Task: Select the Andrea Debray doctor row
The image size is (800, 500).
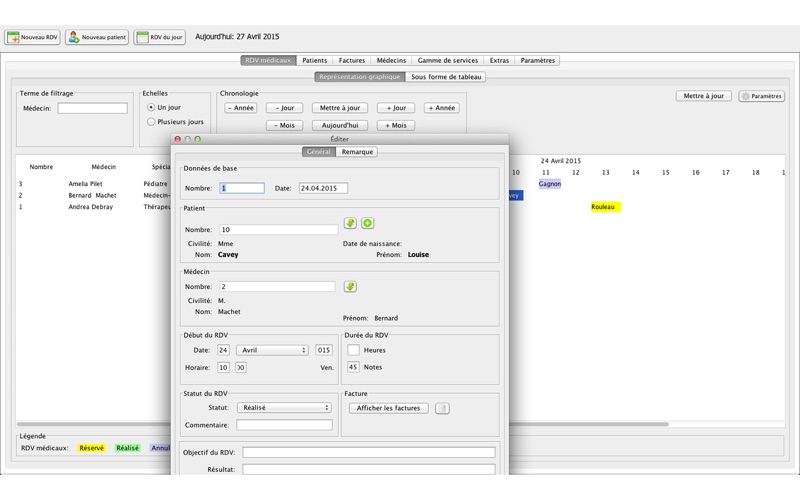Action: click(93, 207)
